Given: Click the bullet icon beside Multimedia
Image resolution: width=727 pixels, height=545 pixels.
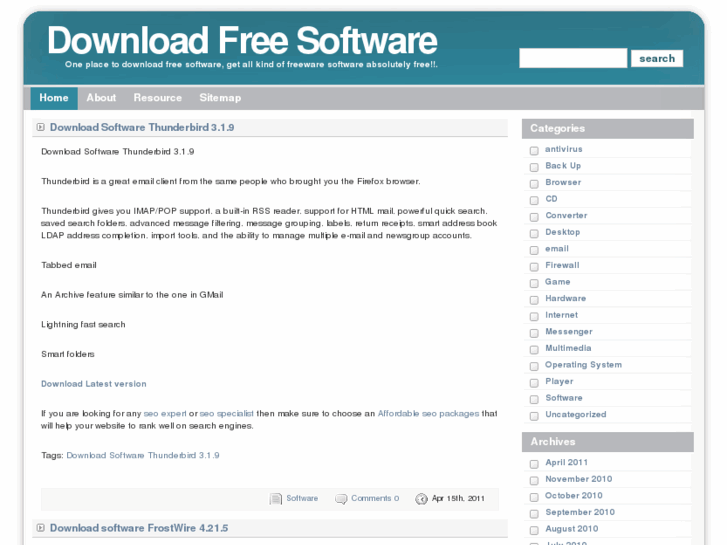Looking at the screenshot, I should pos(534,349).
